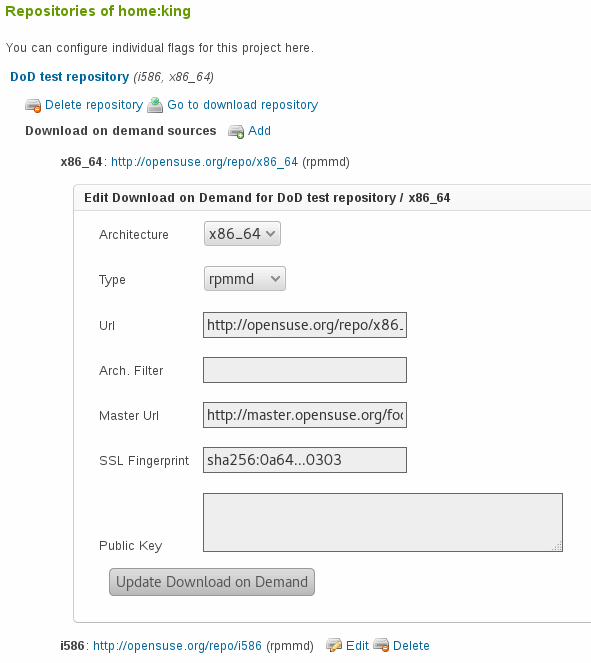591x663 pixels.
Task: Click the Edit link for i586
Action: pyautogui.click(x=357, y=646)
